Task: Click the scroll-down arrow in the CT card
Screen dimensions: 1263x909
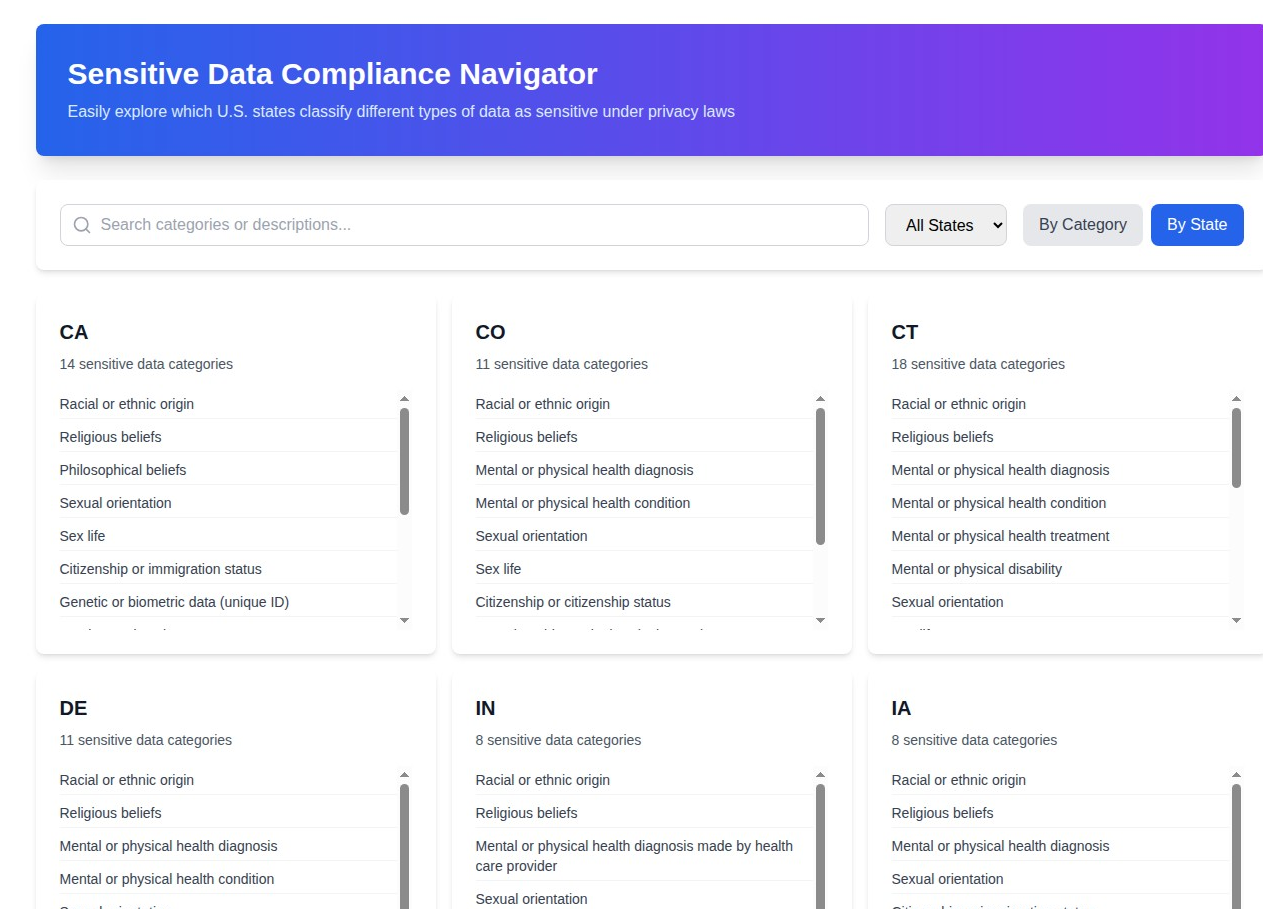Action: click(1236, 620)
